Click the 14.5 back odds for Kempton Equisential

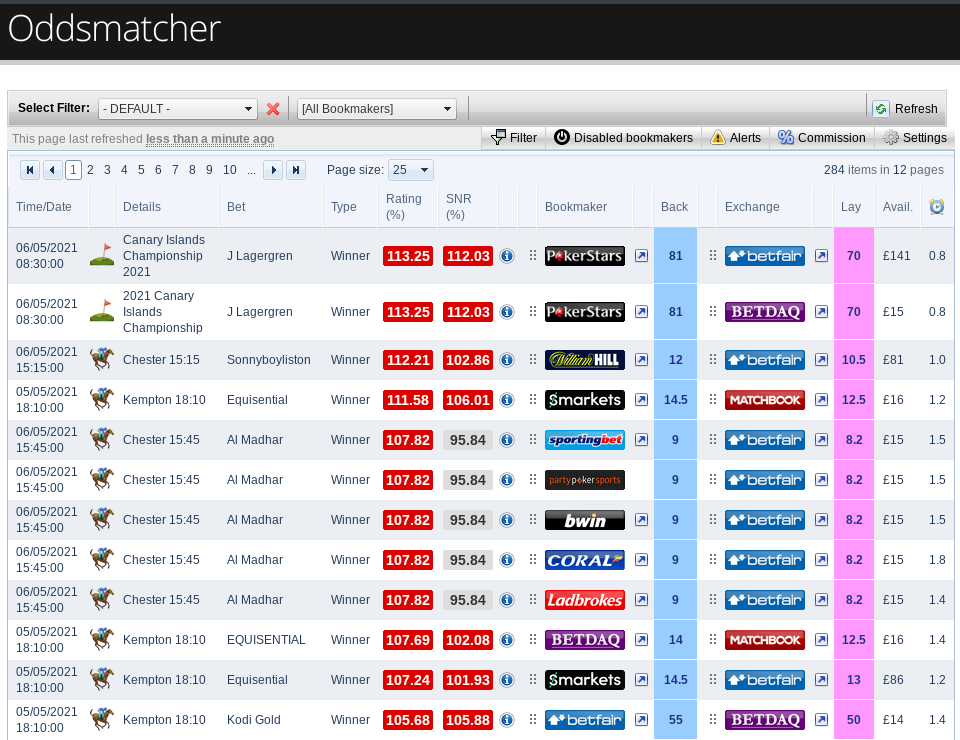(675, 400)
